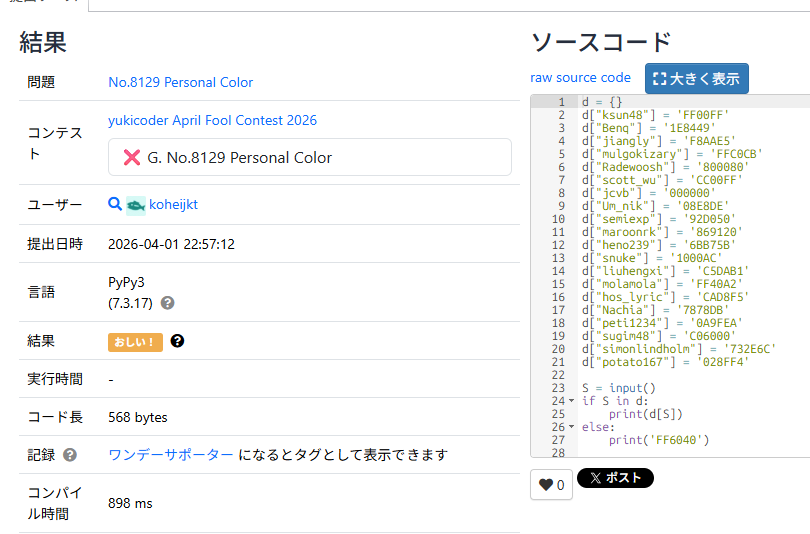Click 大きく表示 expand button
Image resolution: width=810 pixels, height=534 pixels.
tap(696, 78)
